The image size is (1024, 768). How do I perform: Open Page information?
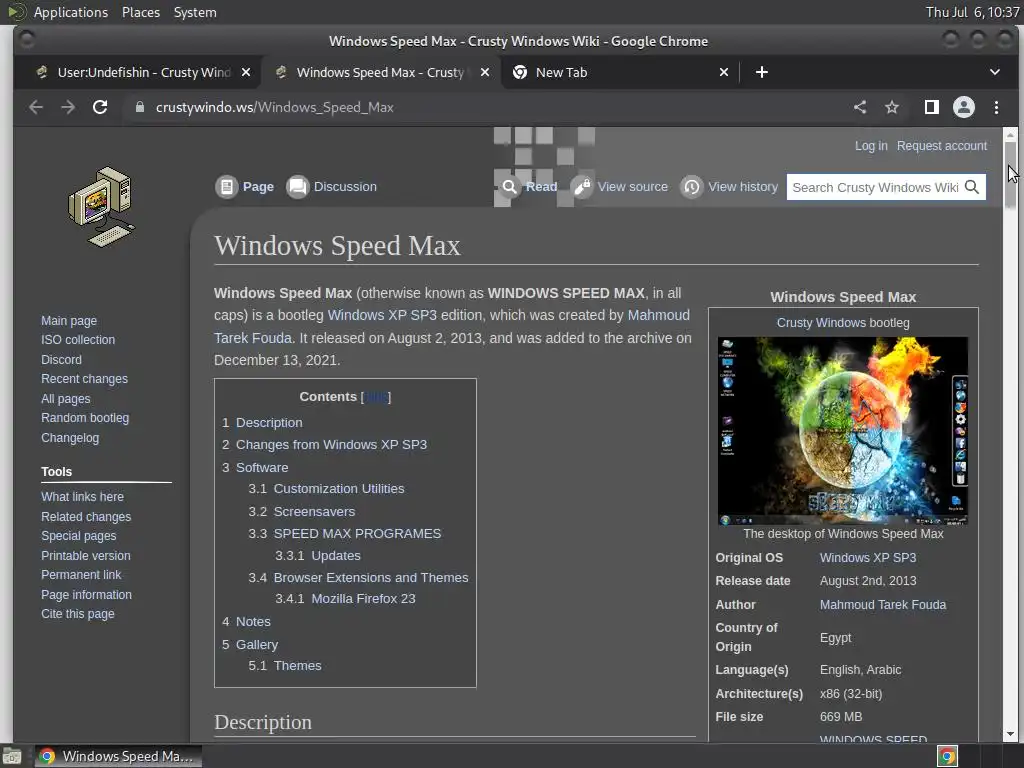coord(86,594)
